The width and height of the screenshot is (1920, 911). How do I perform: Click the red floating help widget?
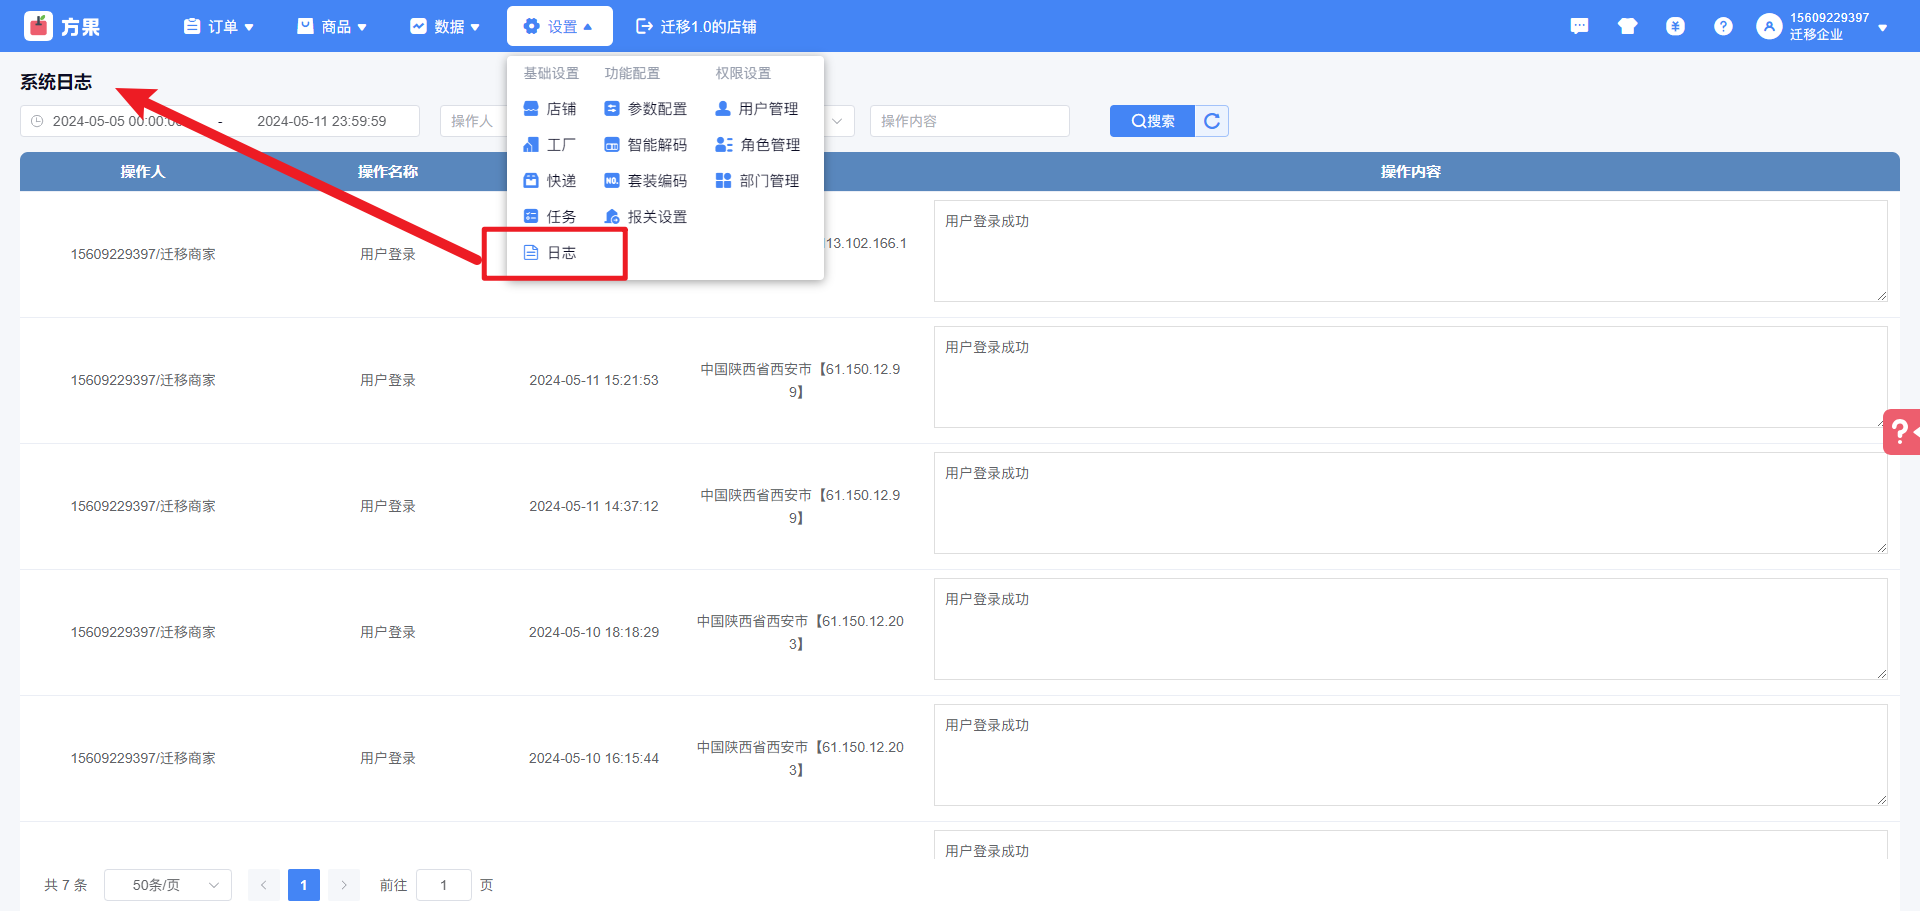click(x=1901, y=432)
